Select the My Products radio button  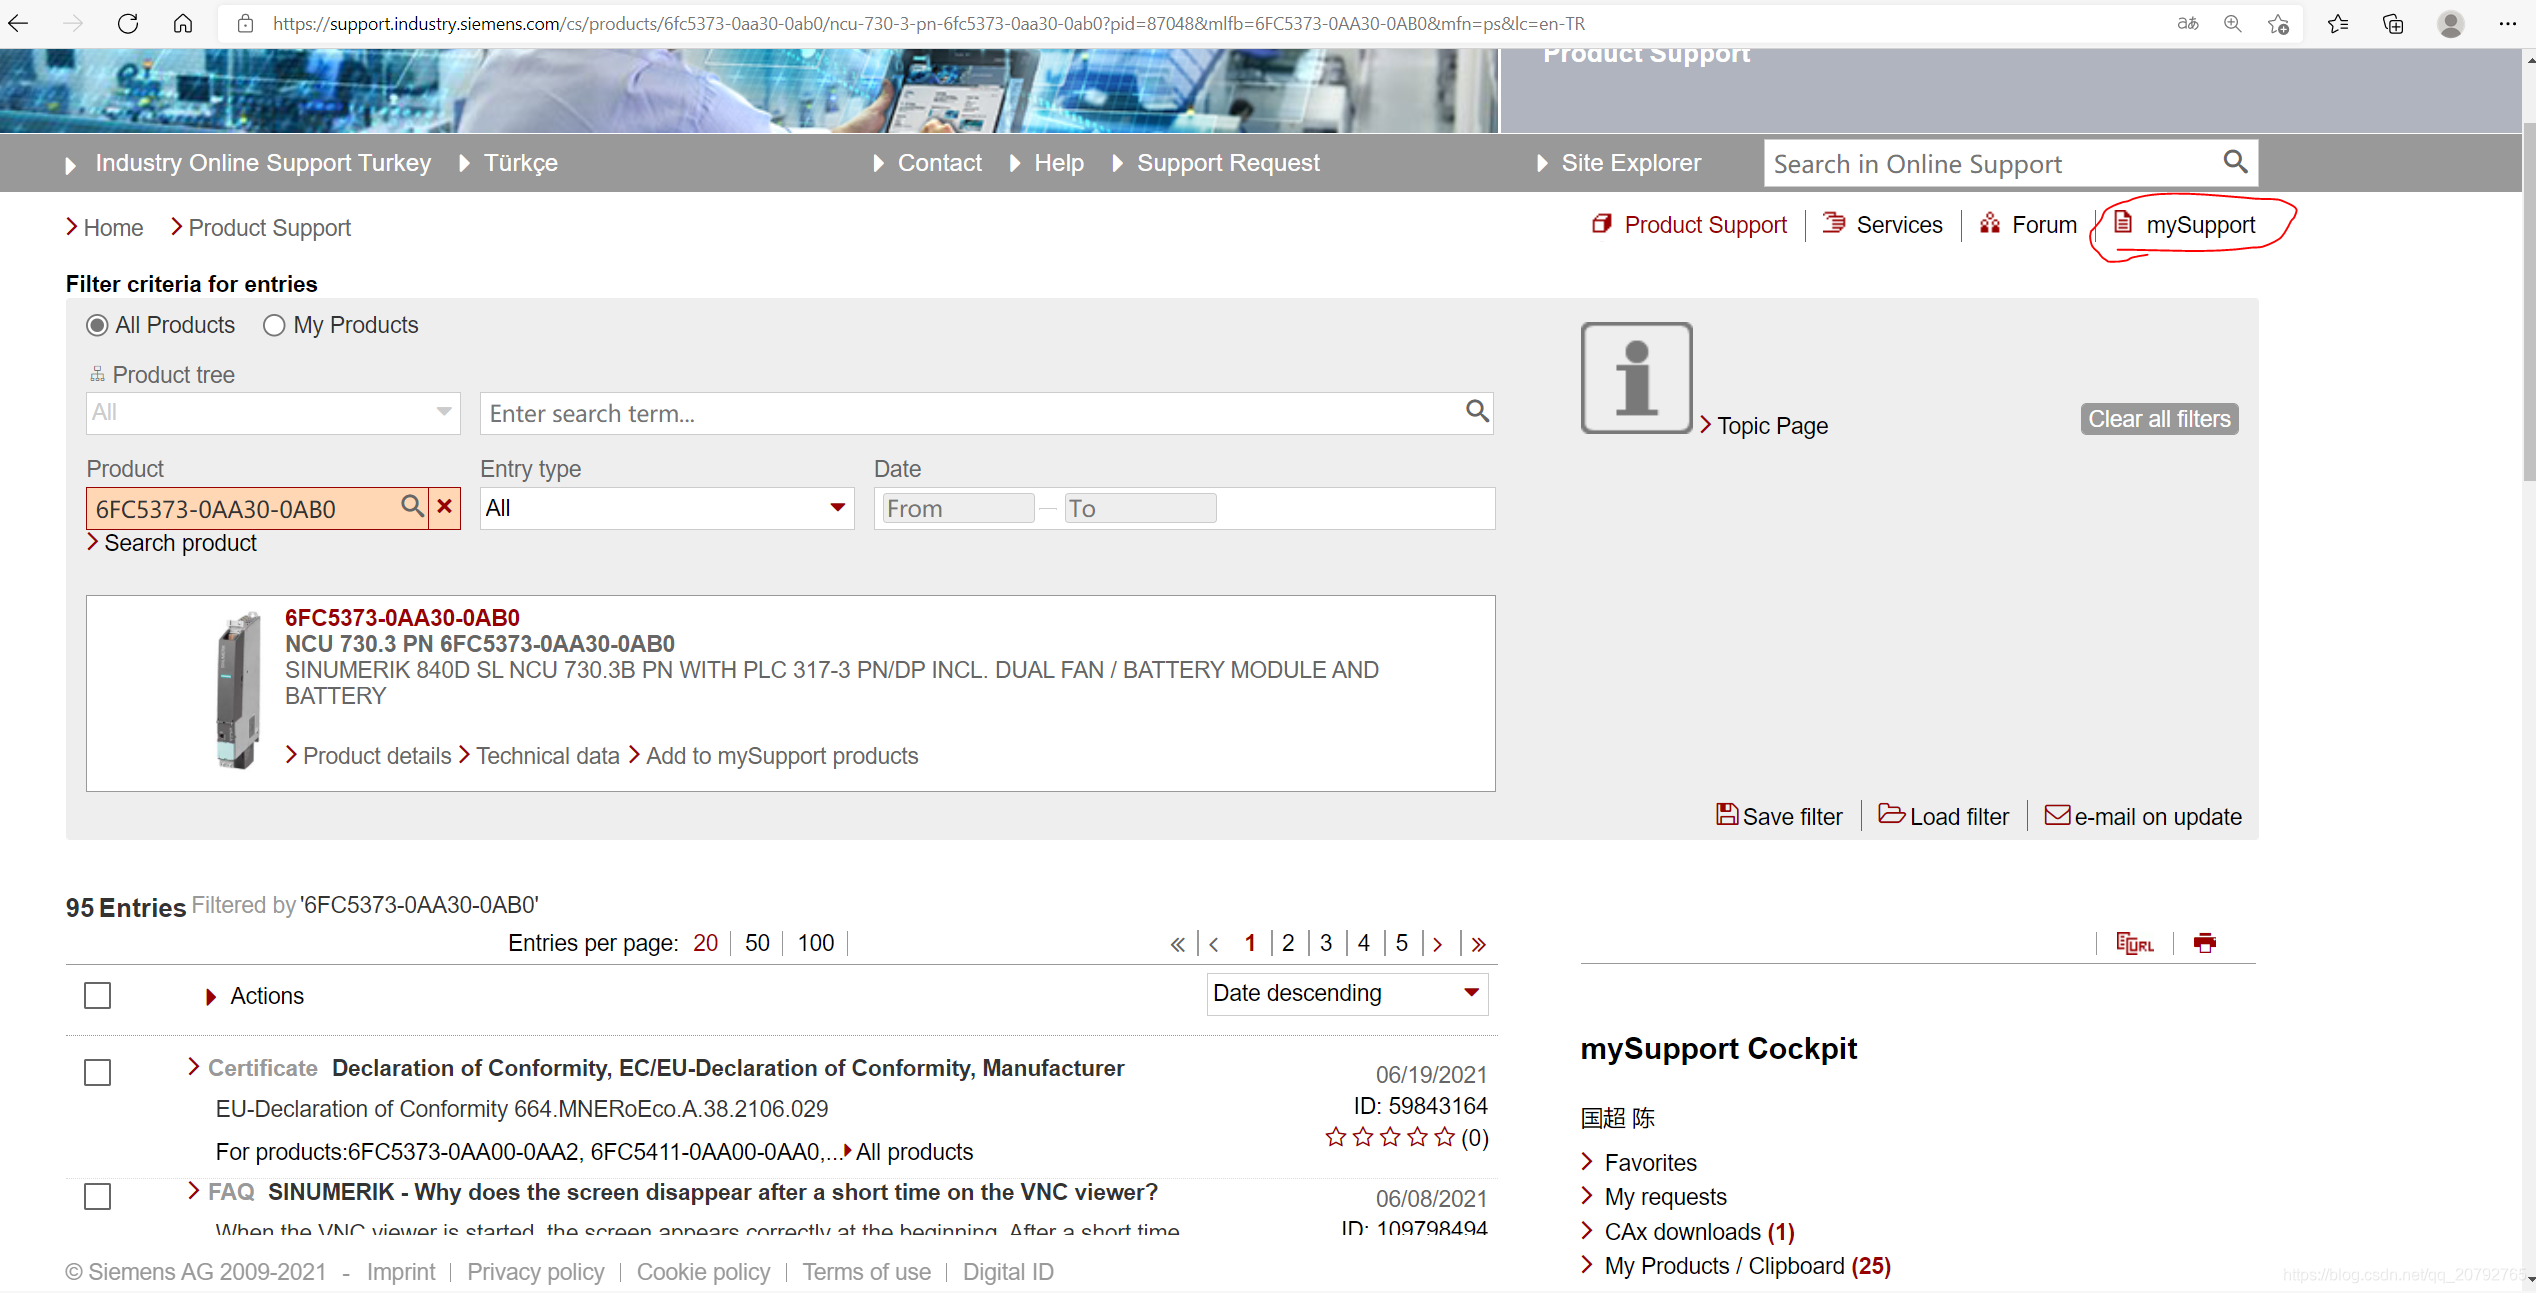click(x=274, y=326)
